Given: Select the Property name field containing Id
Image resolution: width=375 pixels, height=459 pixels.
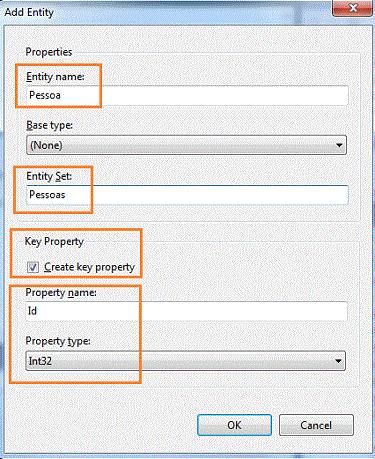Looking at the screenshot, I should [186, 311].
